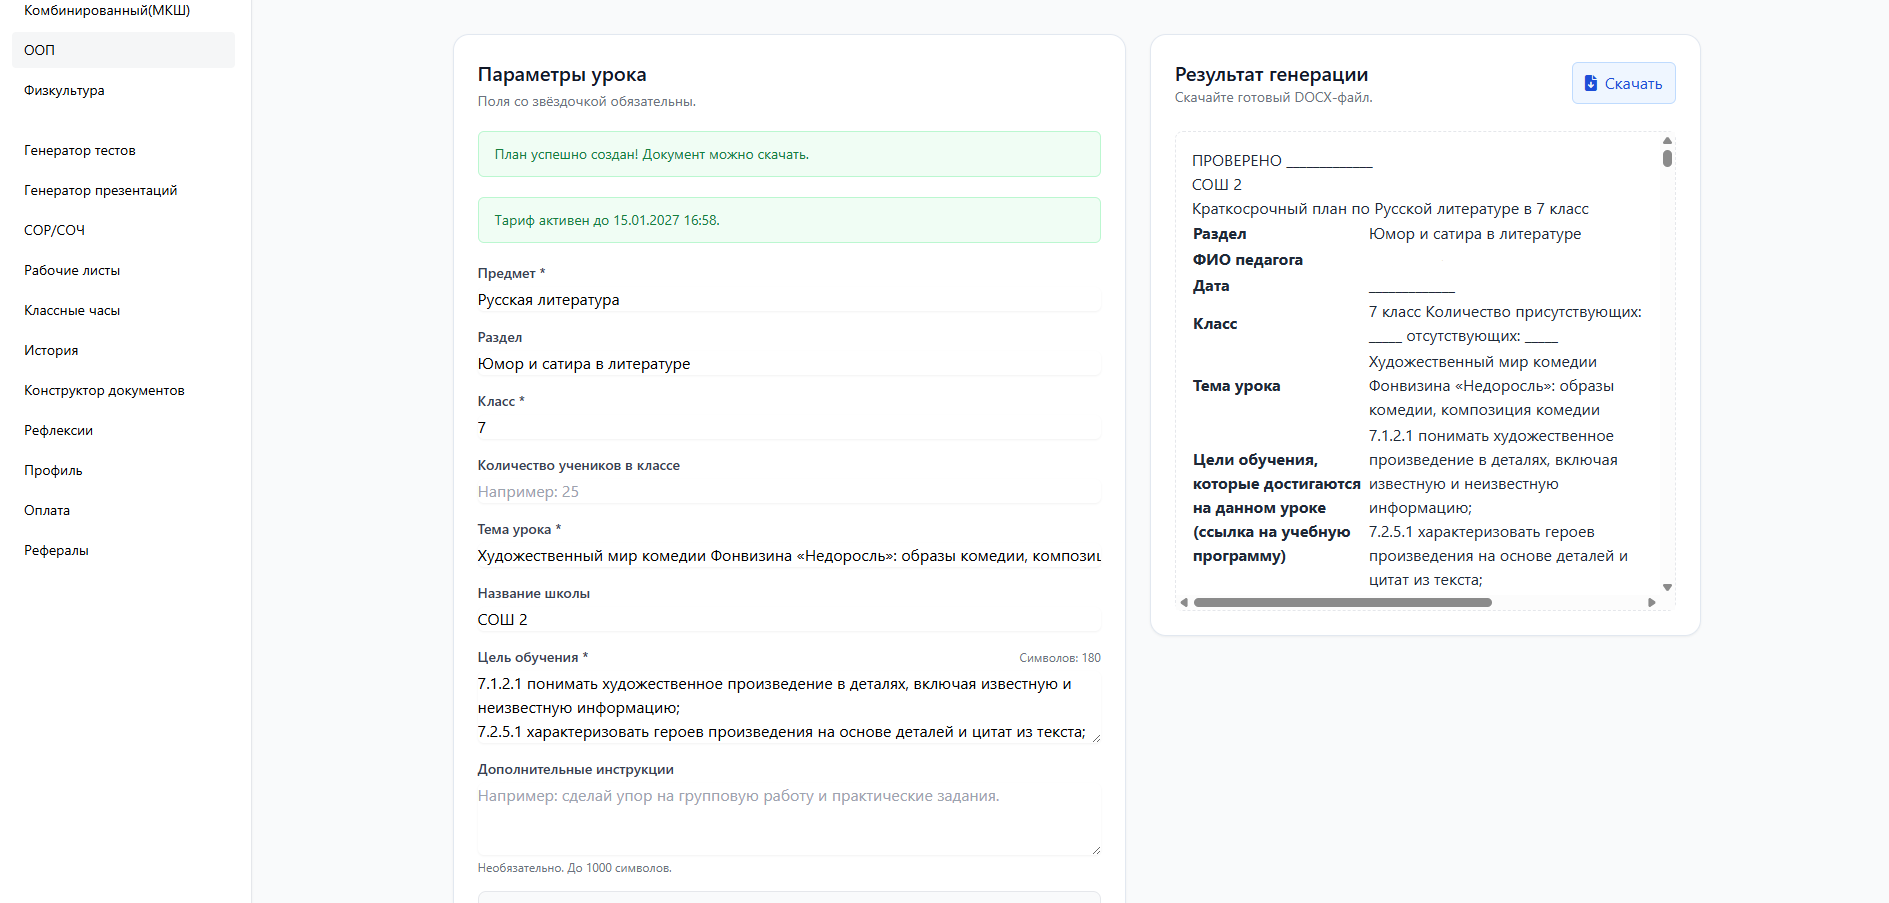Open Конструктор документов page
Image resolution: width=1889 pixels, height=903 pixels.
[x=105, y=390]
